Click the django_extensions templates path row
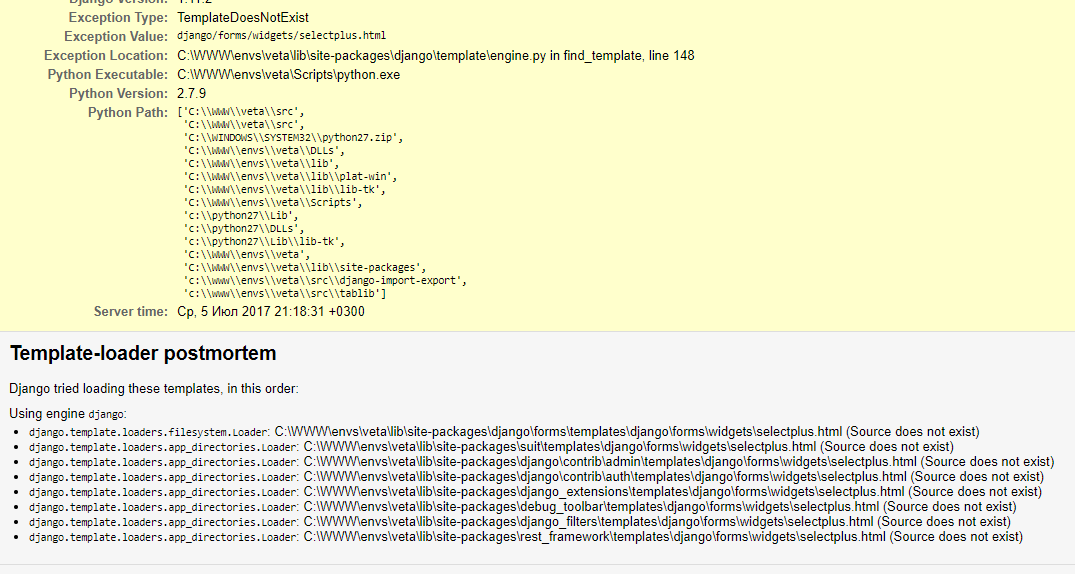The image size is (1075, 574). [535, 492]
